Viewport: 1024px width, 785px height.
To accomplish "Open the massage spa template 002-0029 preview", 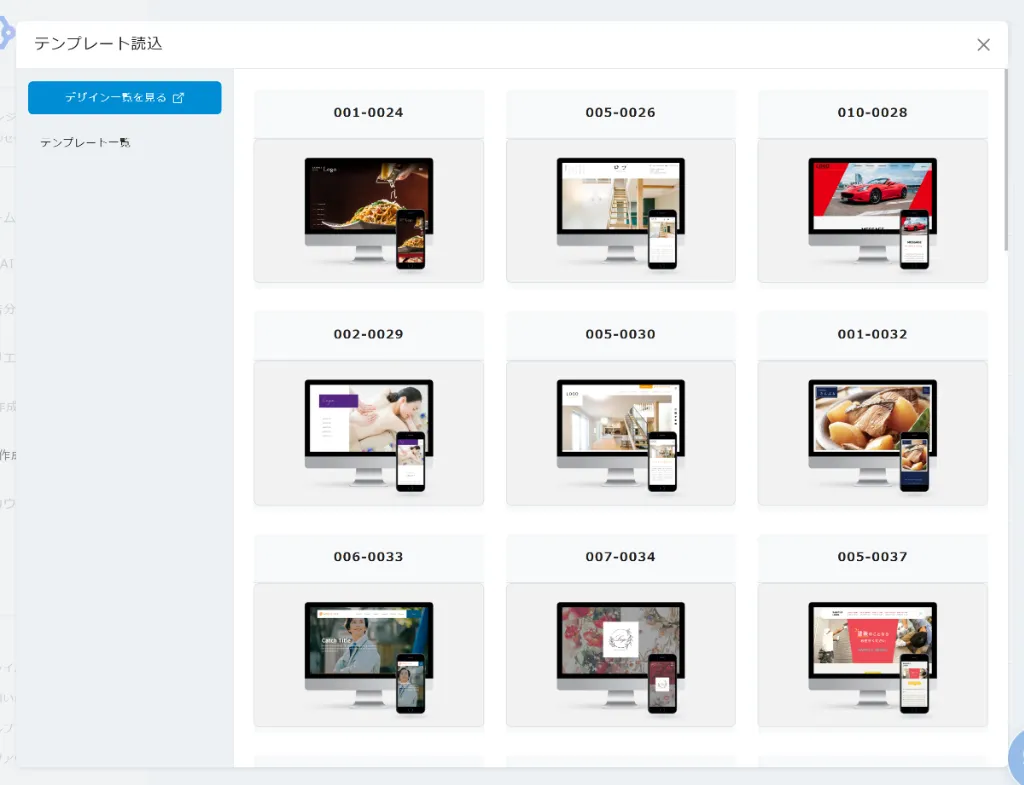I will (369, 433).
